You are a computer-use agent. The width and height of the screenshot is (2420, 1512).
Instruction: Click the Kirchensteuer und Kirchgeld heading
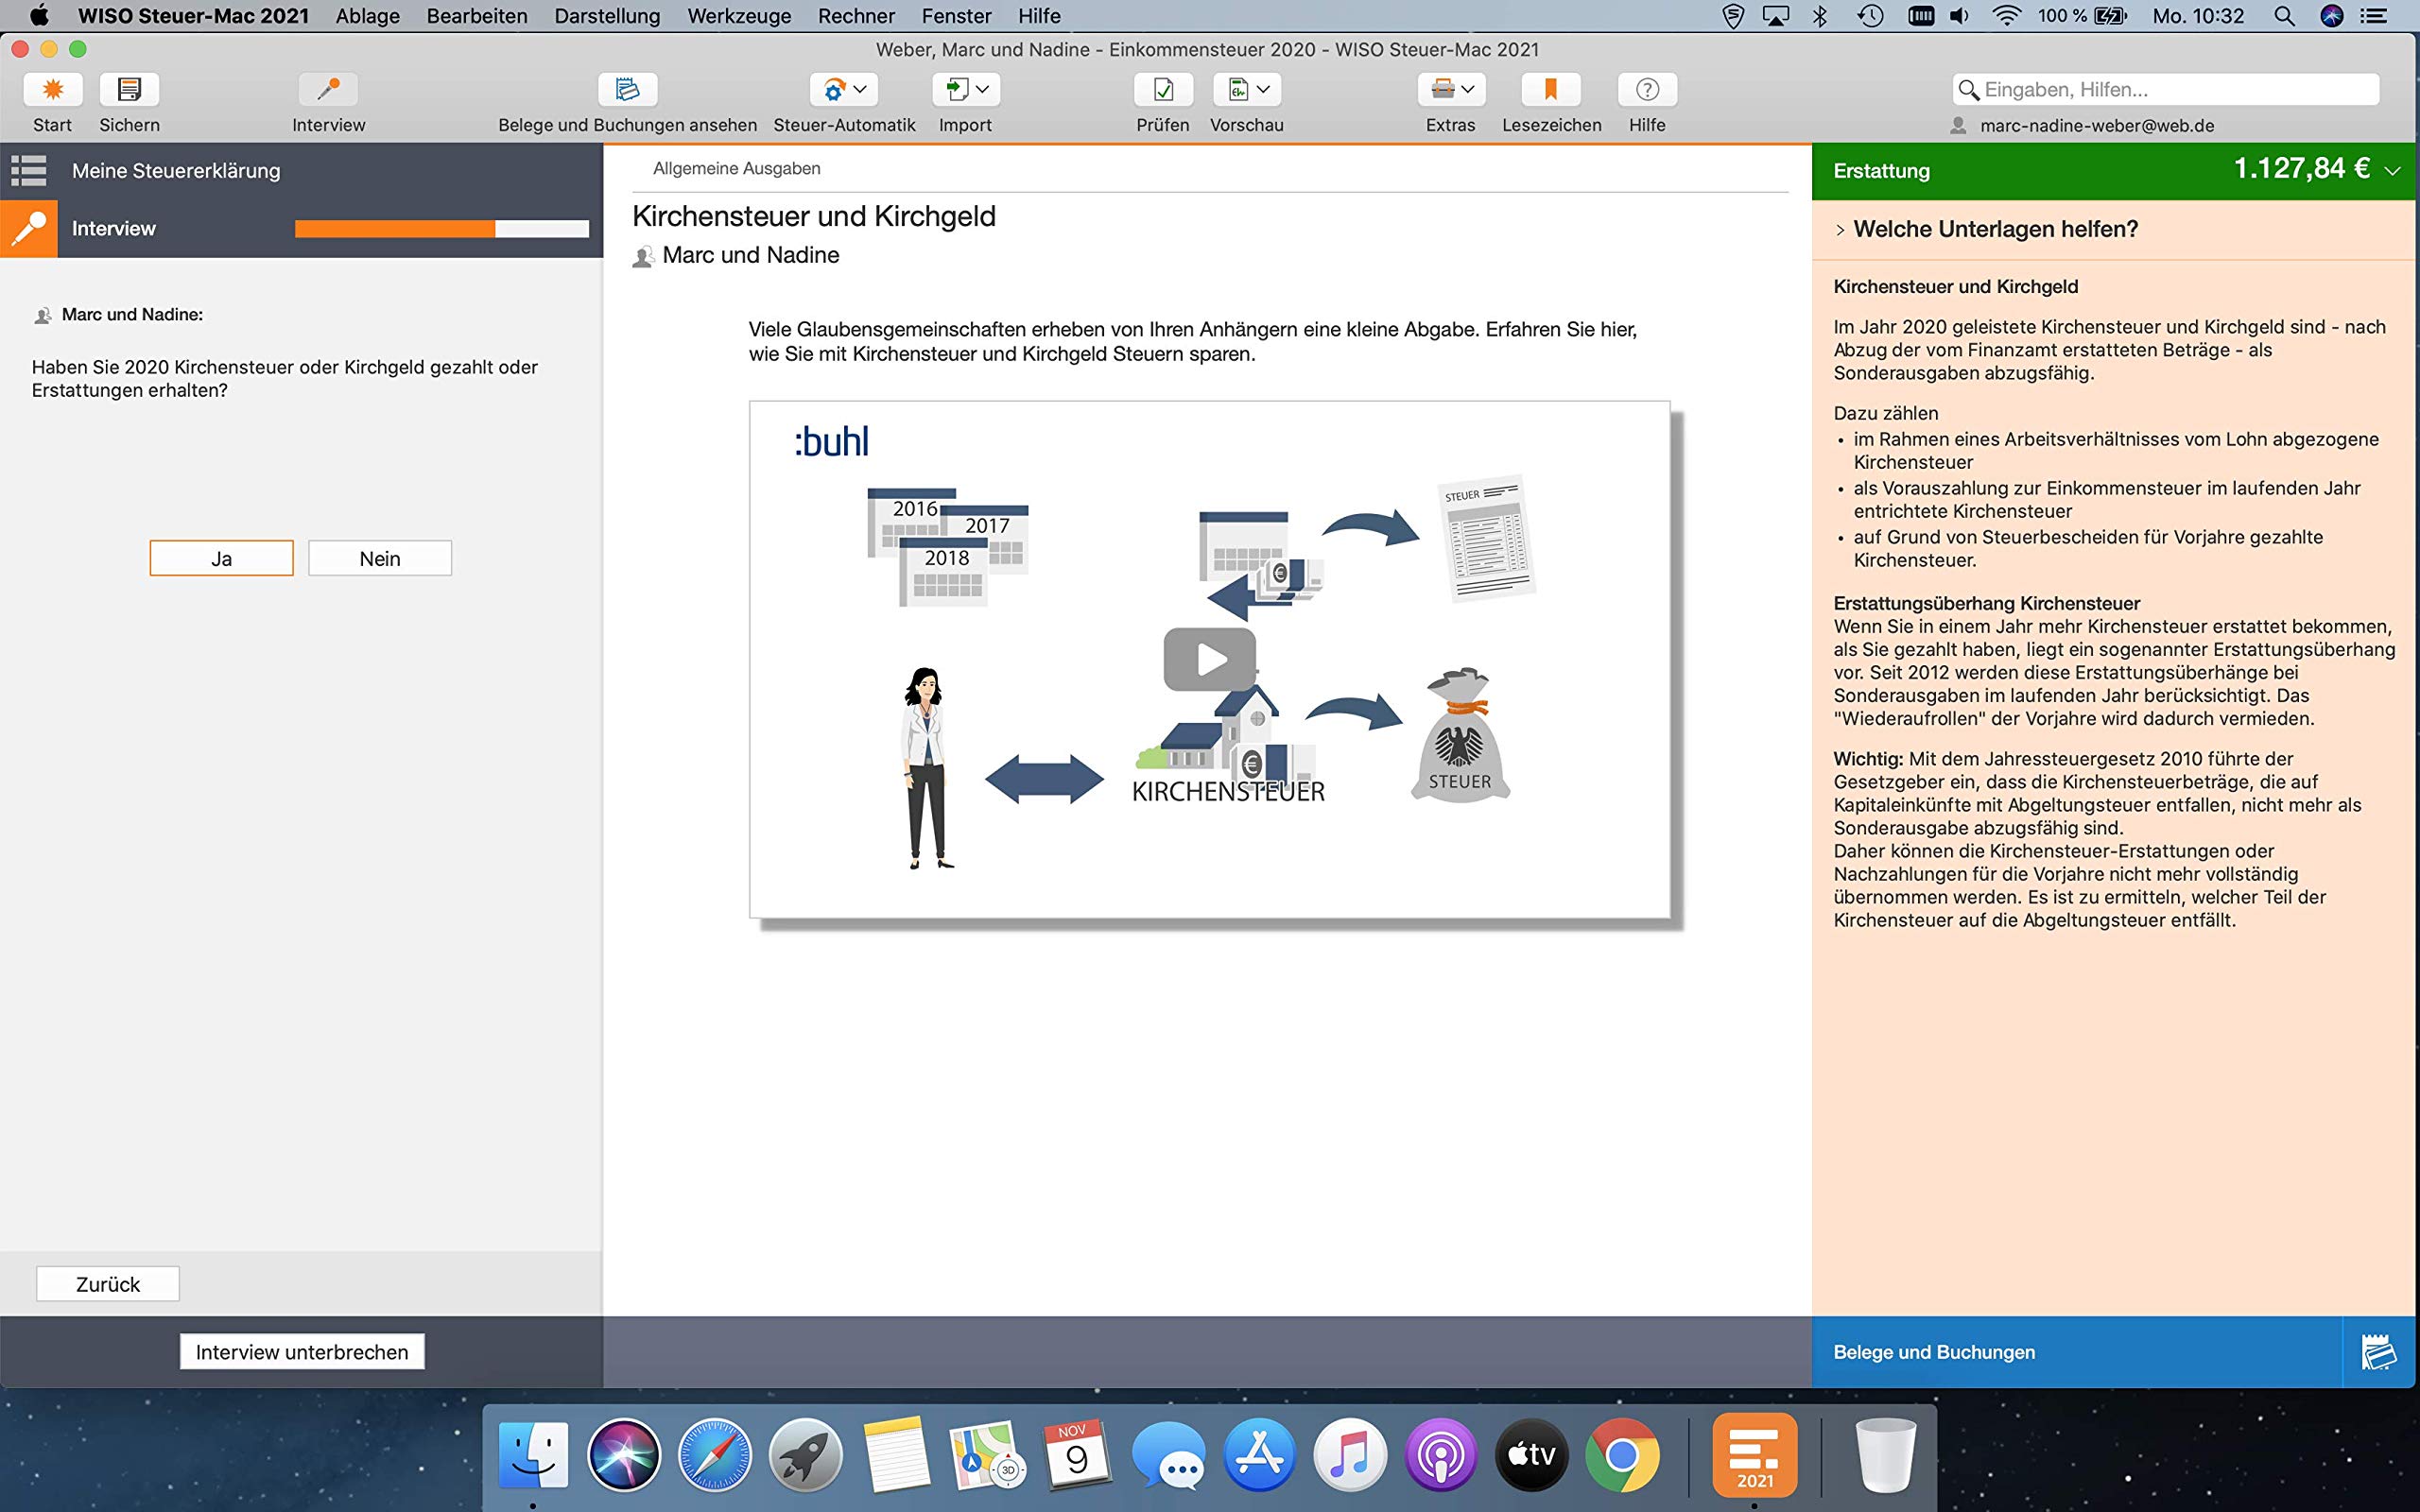point(814,216)
